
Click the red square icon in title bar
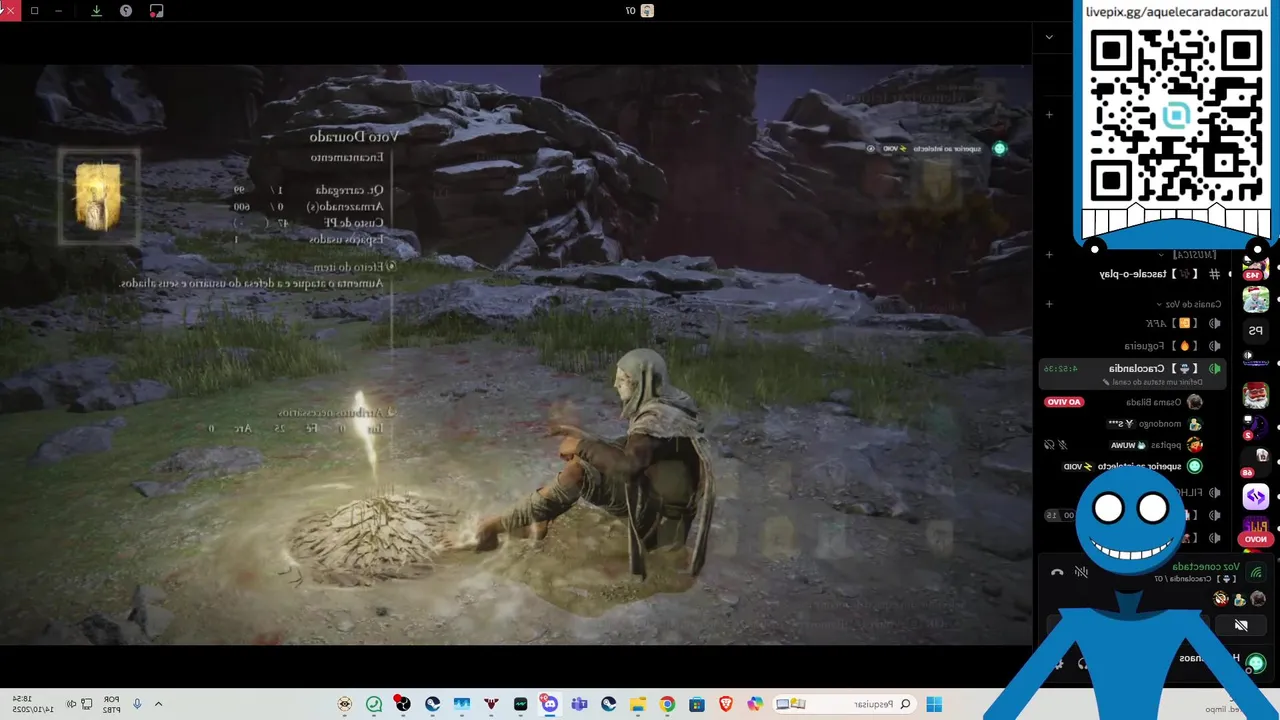click(x=156, y=10)
